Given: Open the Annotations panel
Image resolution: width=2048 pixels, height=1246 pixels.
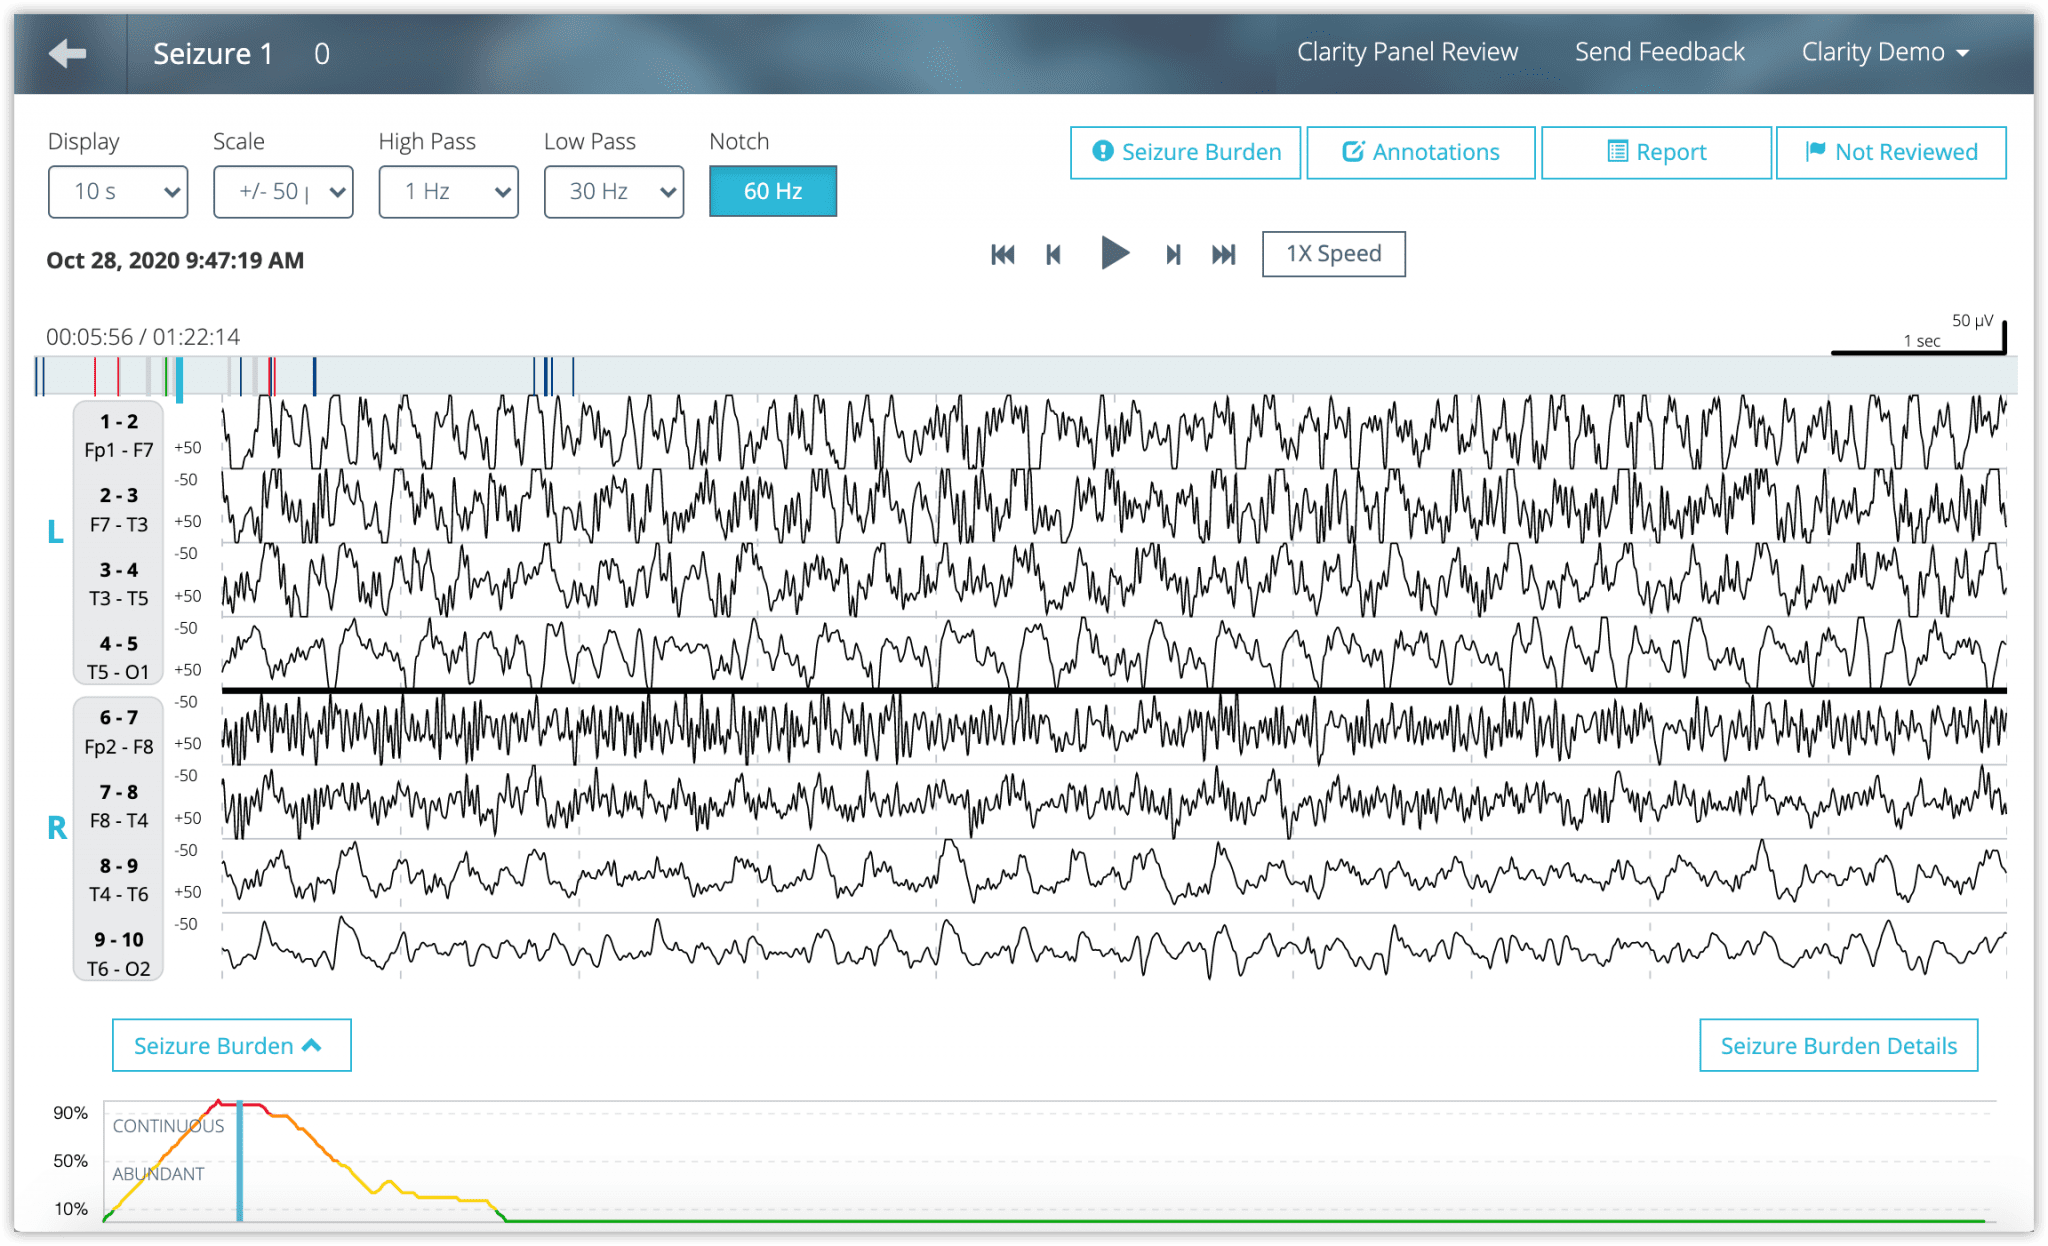Looking at the screenshot, I should coord(1420,152).
